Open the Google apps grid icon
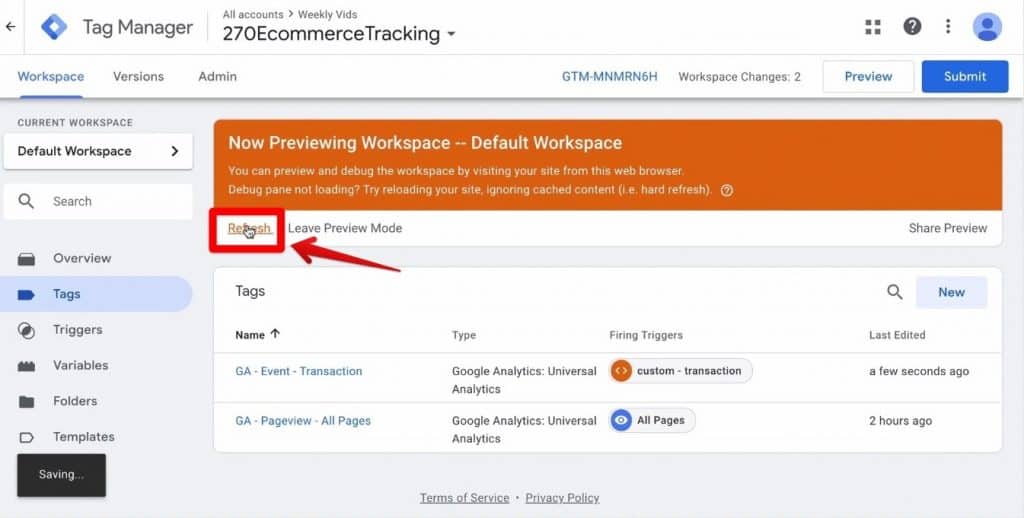The width and height of the screenshot is (1024, 518). pos(874,27)
